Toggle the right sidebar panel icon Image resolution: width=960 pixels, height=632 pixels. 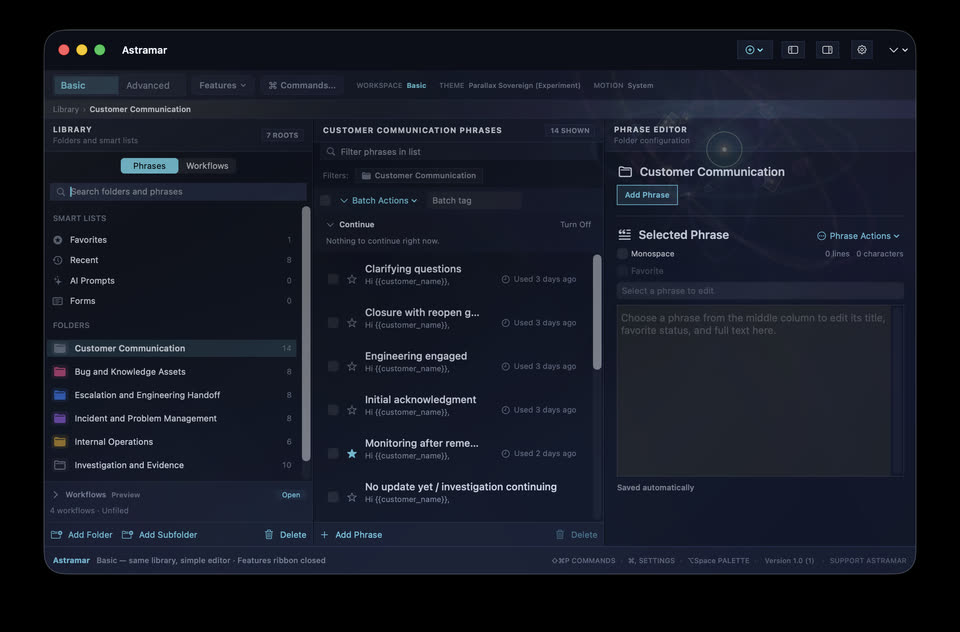tap(827, 50)
